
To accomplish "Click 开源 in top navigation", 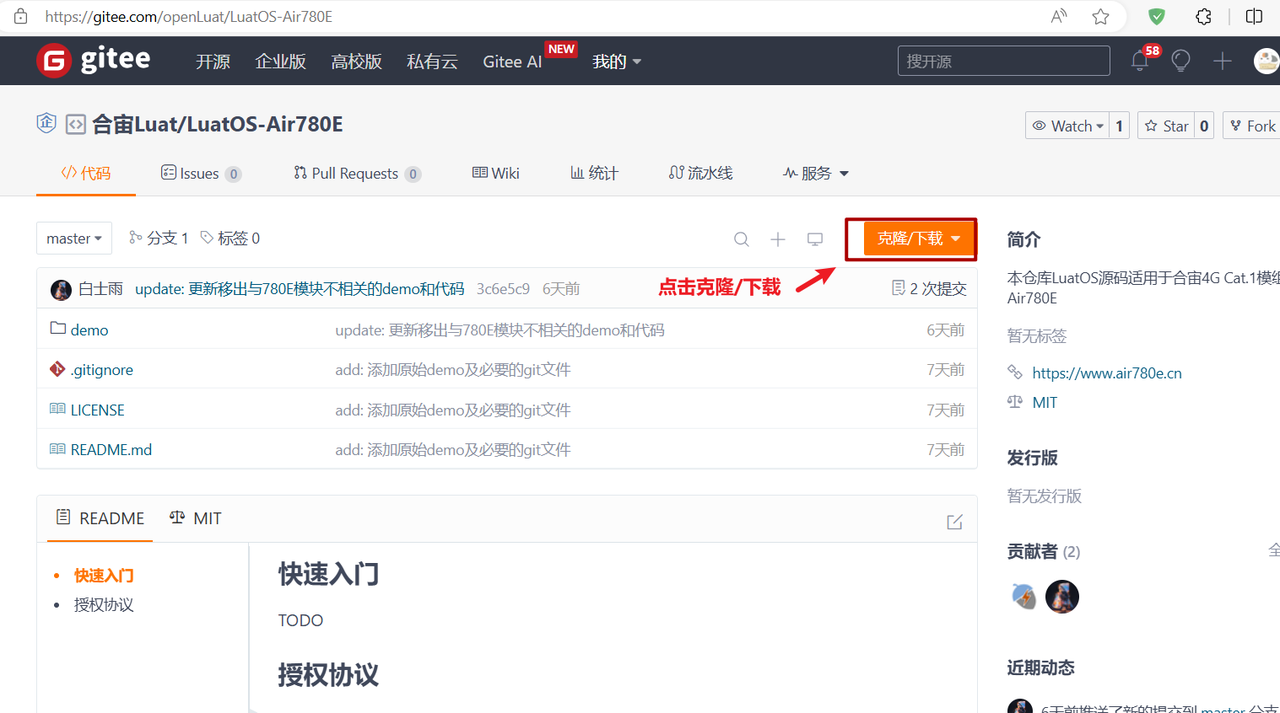I will (x=213, y=61).
